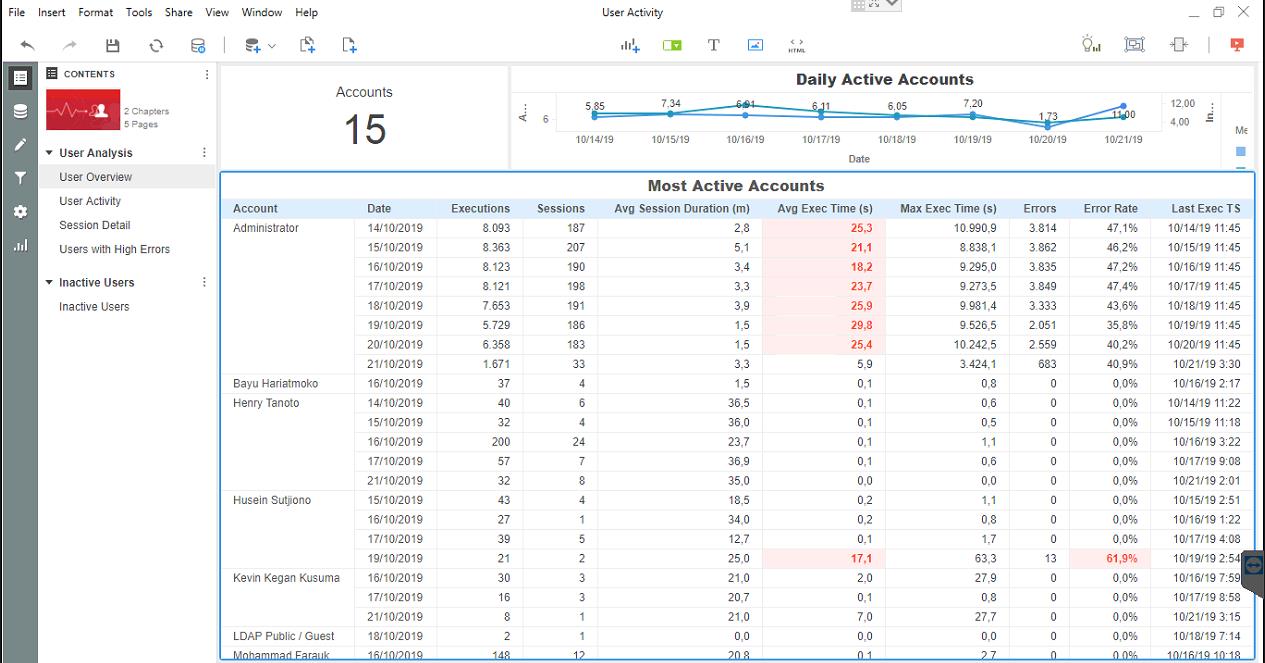Open the Contents panel options menu
Viewport: 1265px width, 663px height.
[x=207, y=74]
